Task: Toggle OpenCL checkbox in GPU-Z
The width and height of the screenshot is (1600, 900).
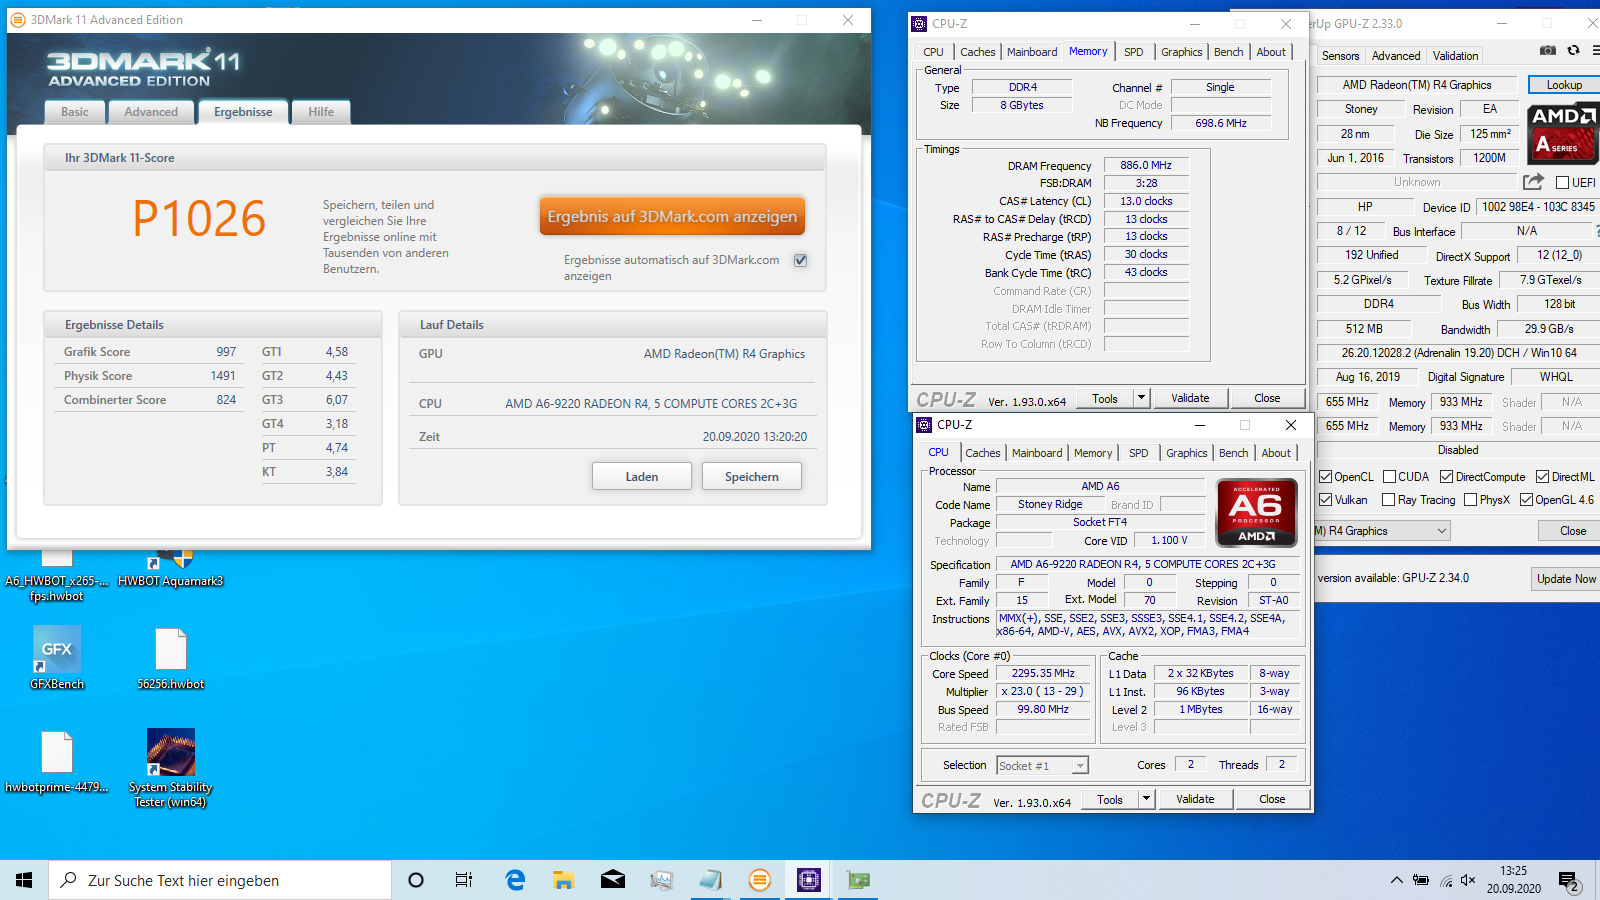Action: click(1325, 477)
